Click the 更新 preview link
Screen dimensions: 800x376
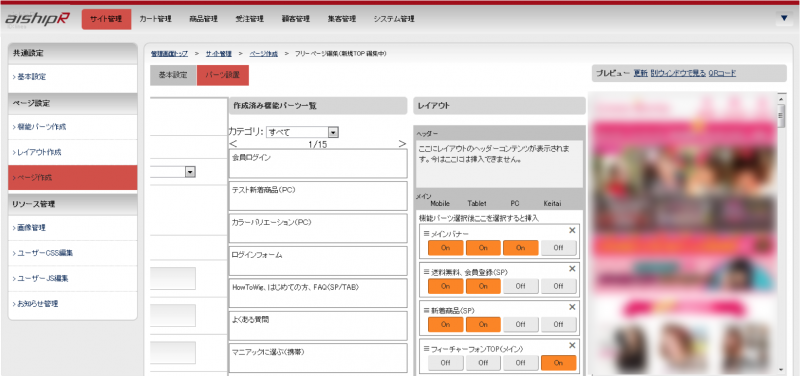(640, 73)
